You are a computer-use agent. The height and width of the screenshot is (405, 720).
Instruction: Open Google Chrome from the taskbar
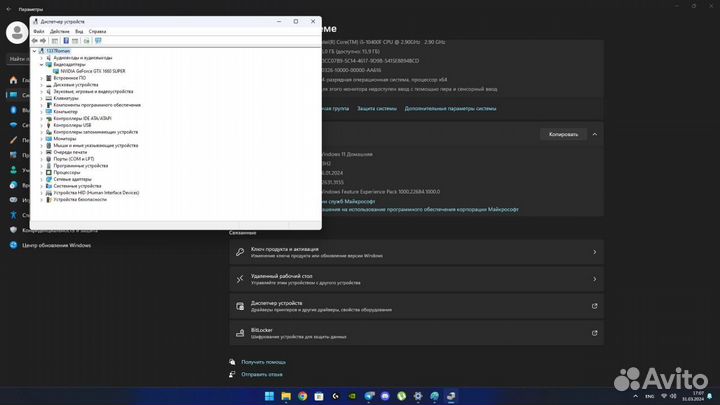click(303, 396)
